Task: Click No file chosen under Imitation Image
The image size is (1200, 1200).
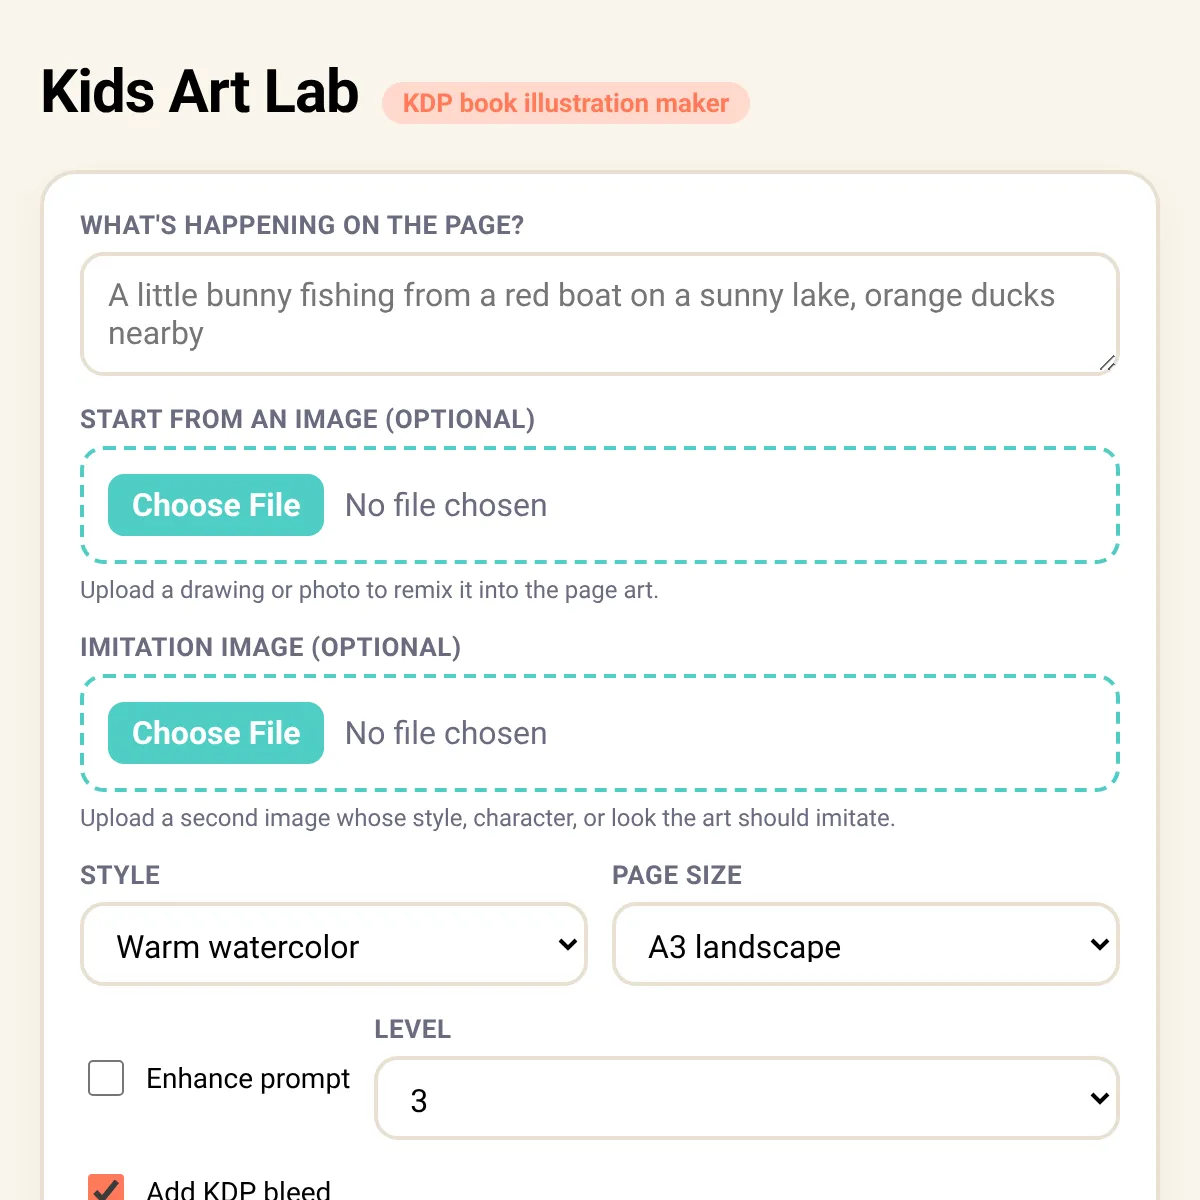Action: click(446, 733)
